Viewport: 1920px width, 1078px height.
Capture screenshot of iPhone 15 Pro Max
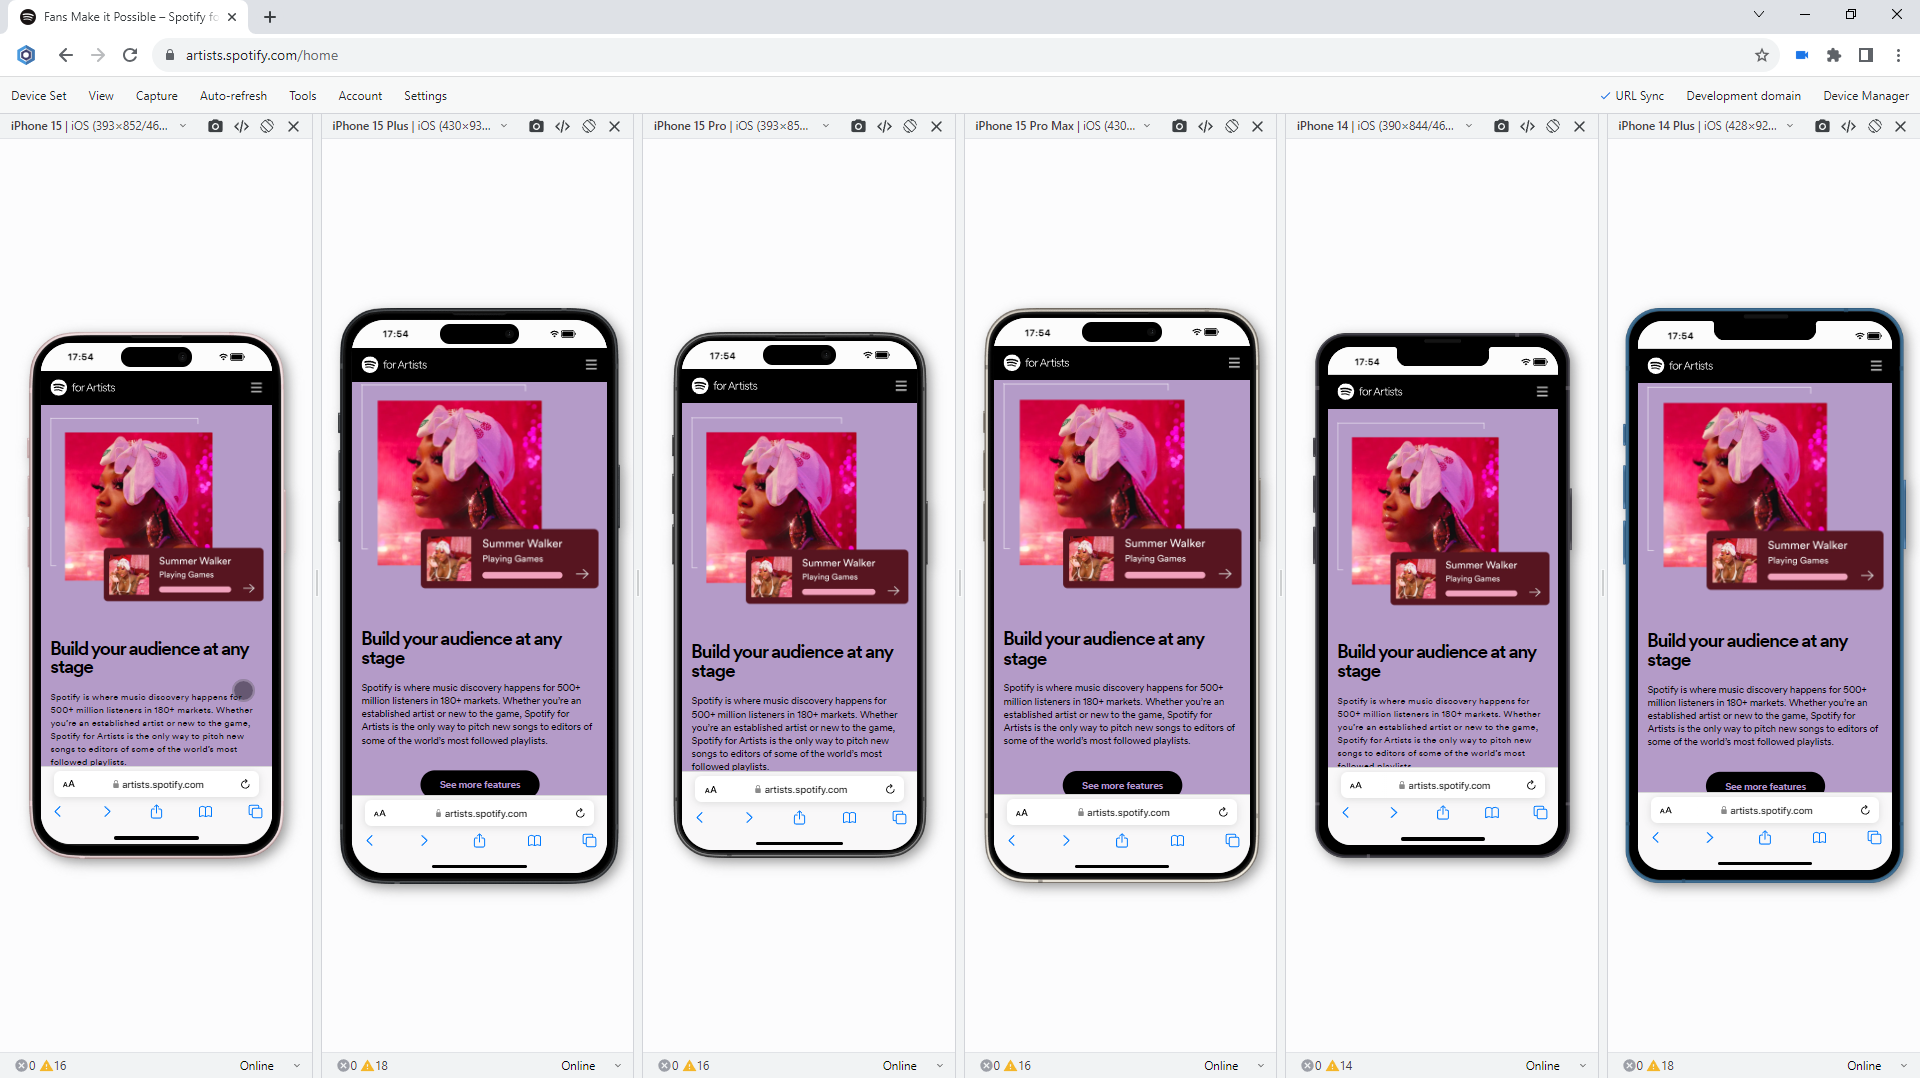tap(1180, 126)
